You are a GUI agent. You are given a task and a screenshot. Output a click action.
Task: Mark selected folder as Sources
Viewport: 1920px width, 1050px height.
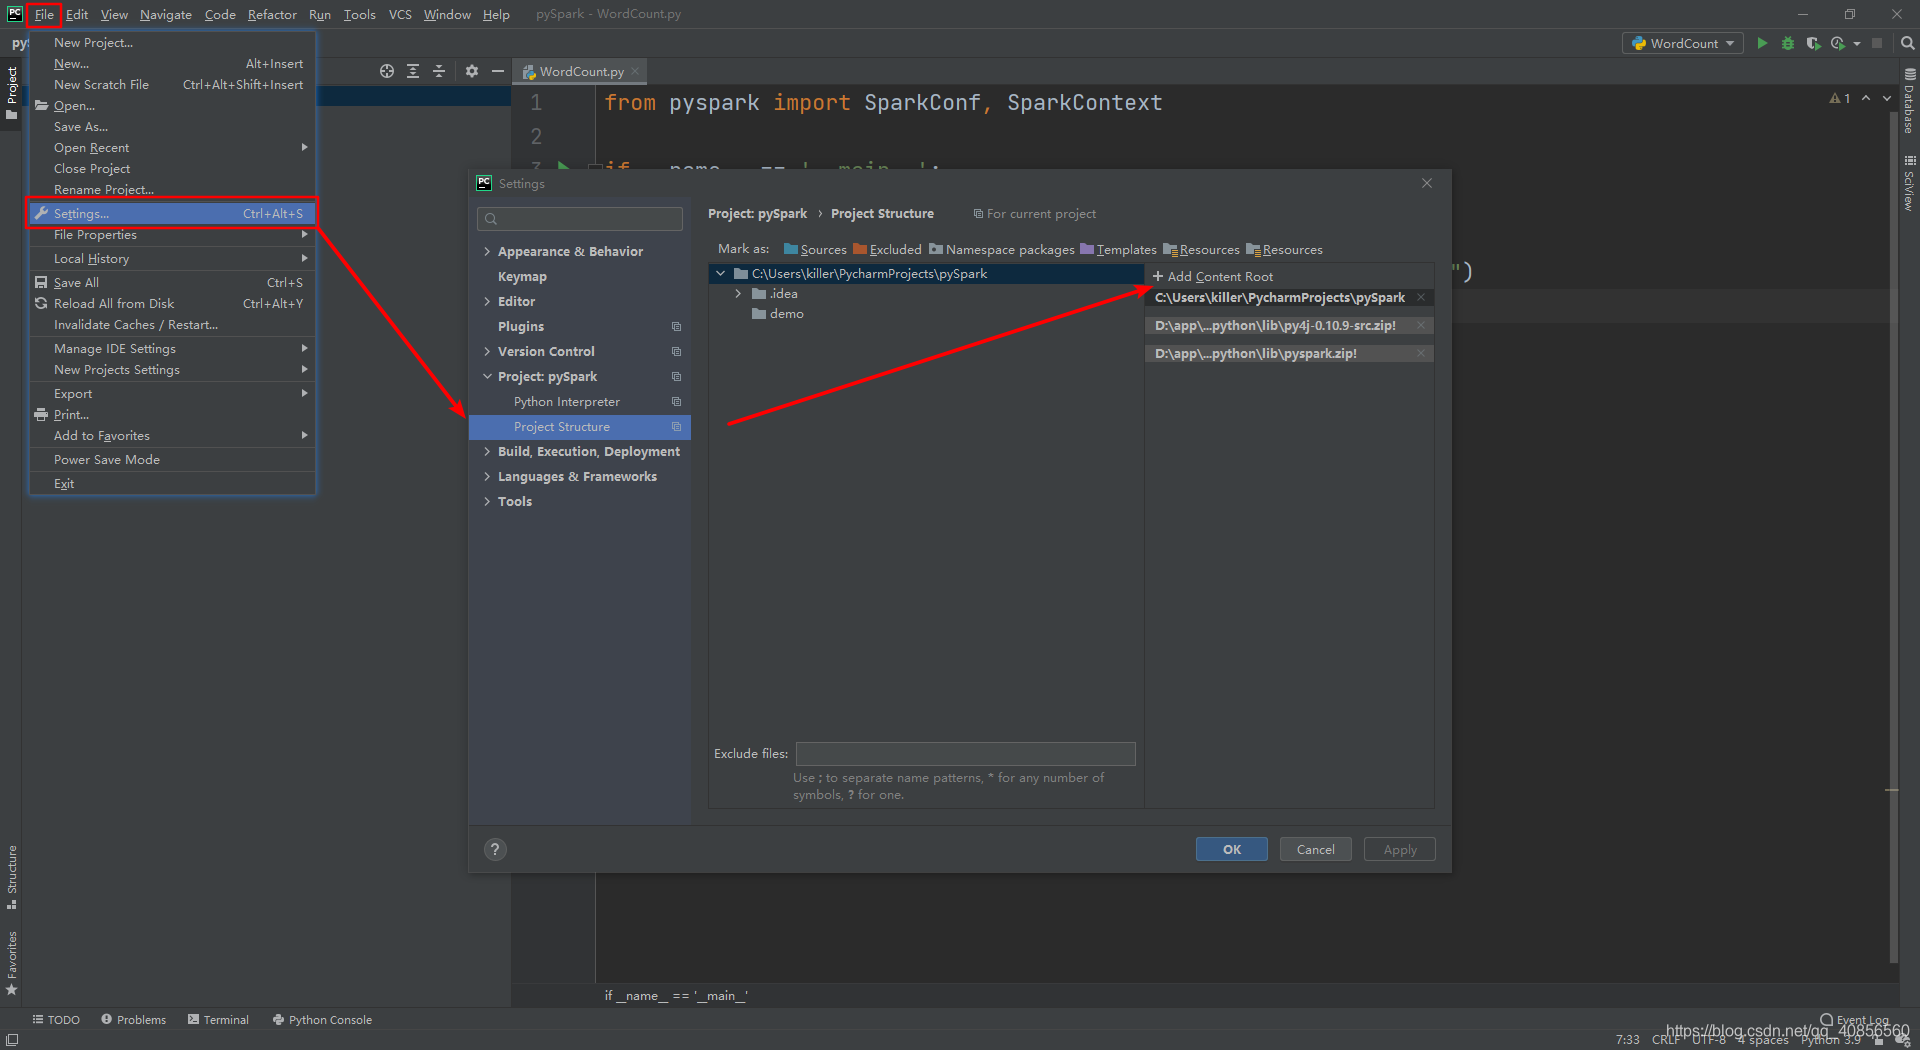click(815, 249)
